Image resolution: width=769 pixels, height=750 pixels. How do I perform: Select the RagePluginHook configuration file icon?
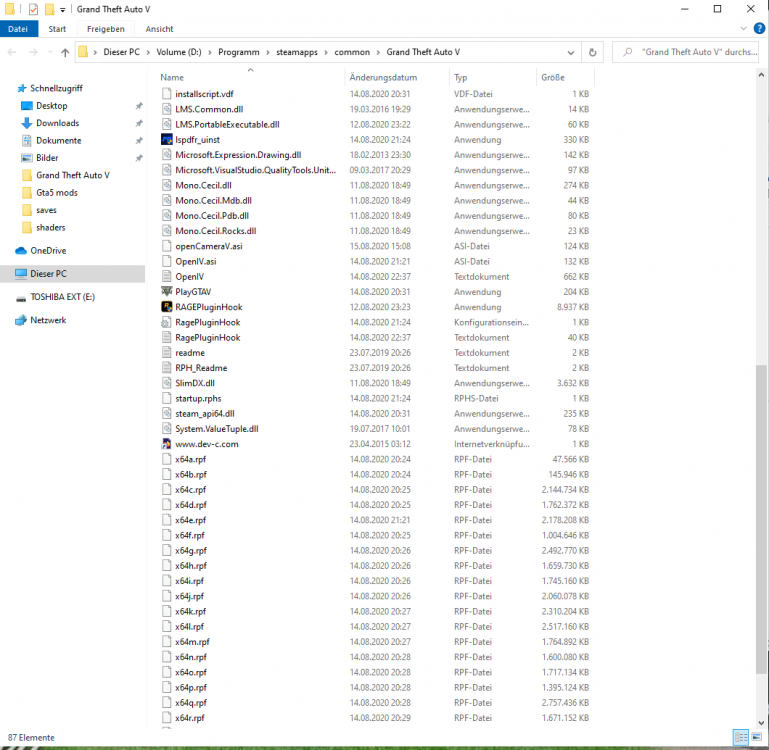[167, 322]
